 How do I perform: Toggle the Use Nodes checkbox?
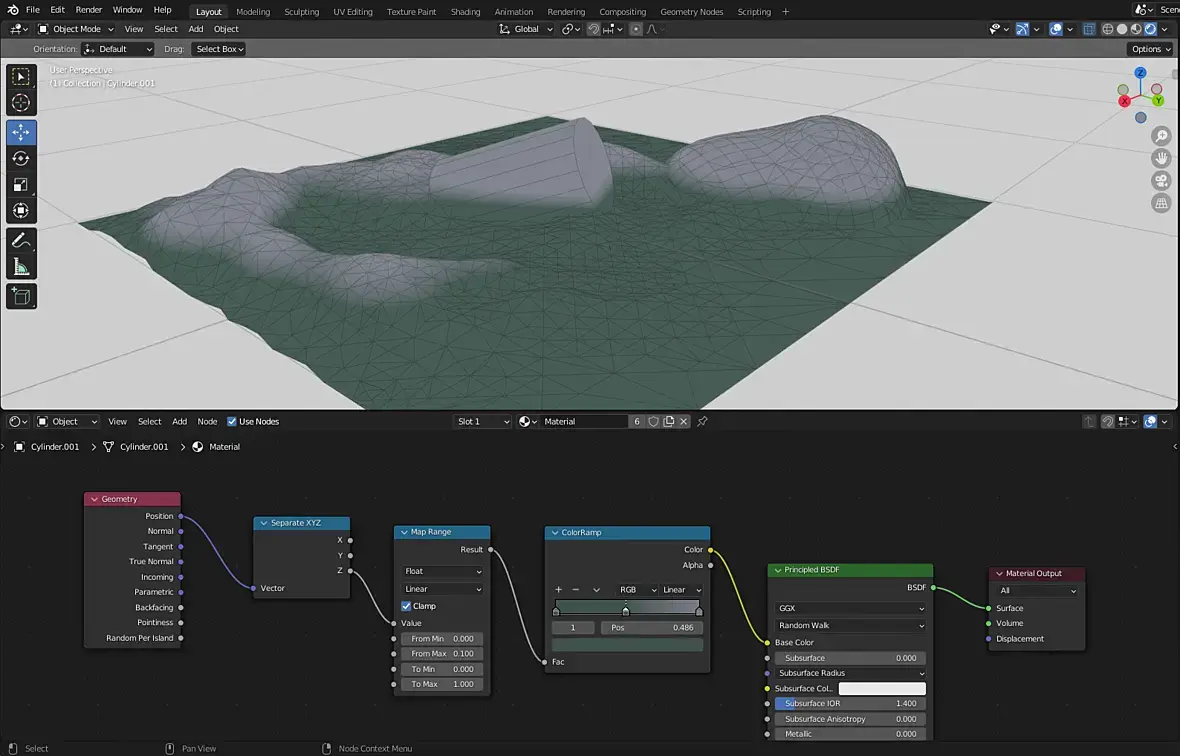[232, 422]
